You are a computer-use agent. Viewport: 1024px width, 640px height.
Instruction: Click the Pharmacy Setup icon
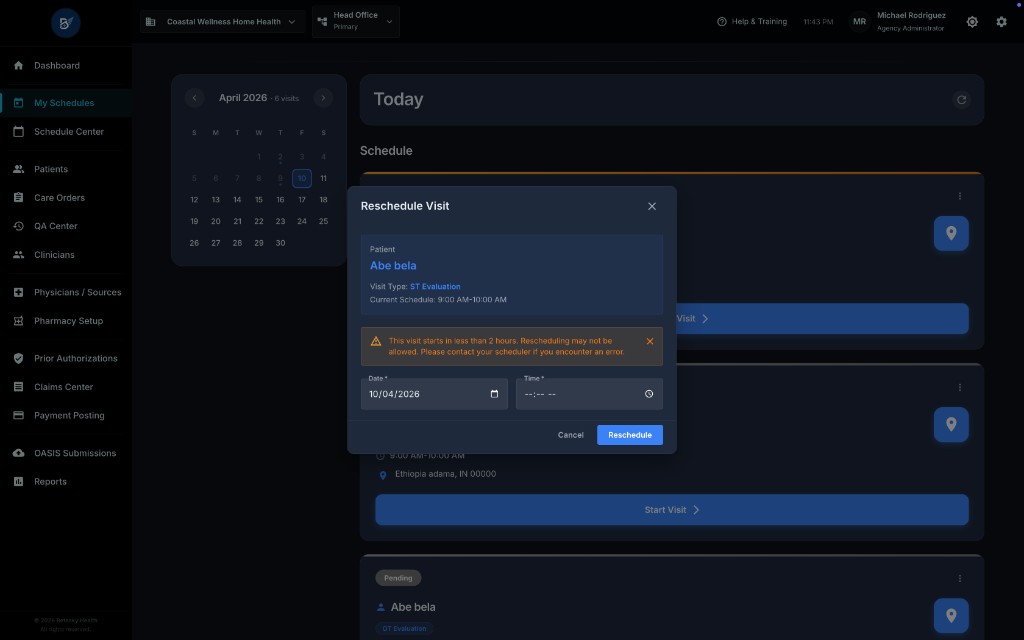click(x=18, y=321)
